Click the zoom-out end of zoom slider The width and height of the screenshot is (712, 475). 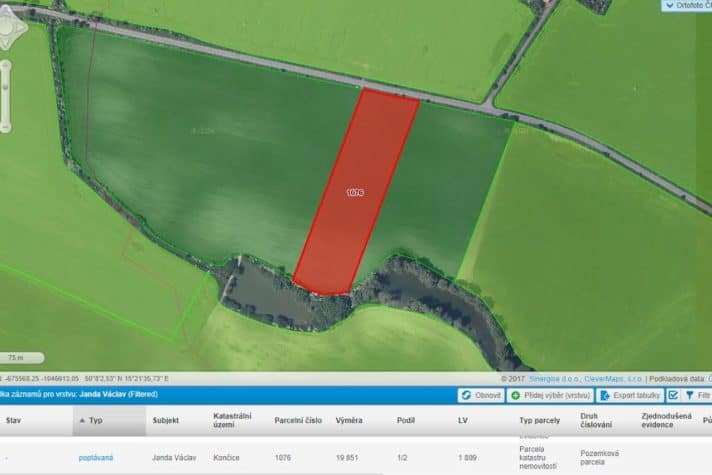[6, 126]
